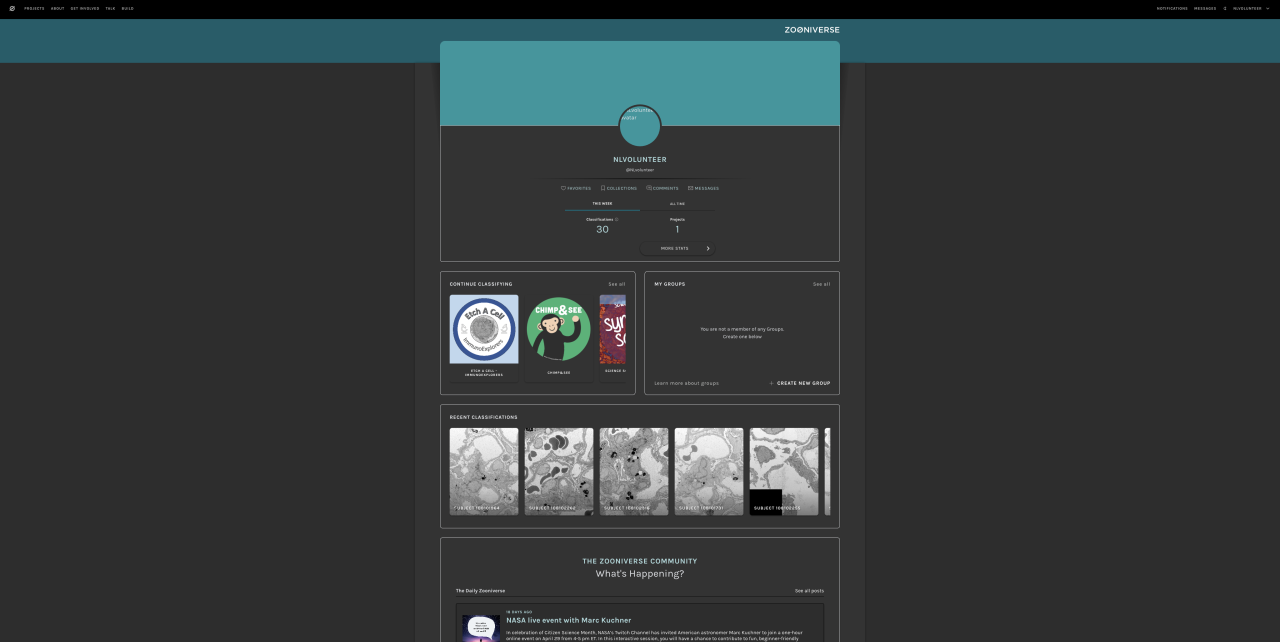Click the The Daily Zooniverse heading
This screenshot has width=1280, height=642.
click(x=481, y=591)
